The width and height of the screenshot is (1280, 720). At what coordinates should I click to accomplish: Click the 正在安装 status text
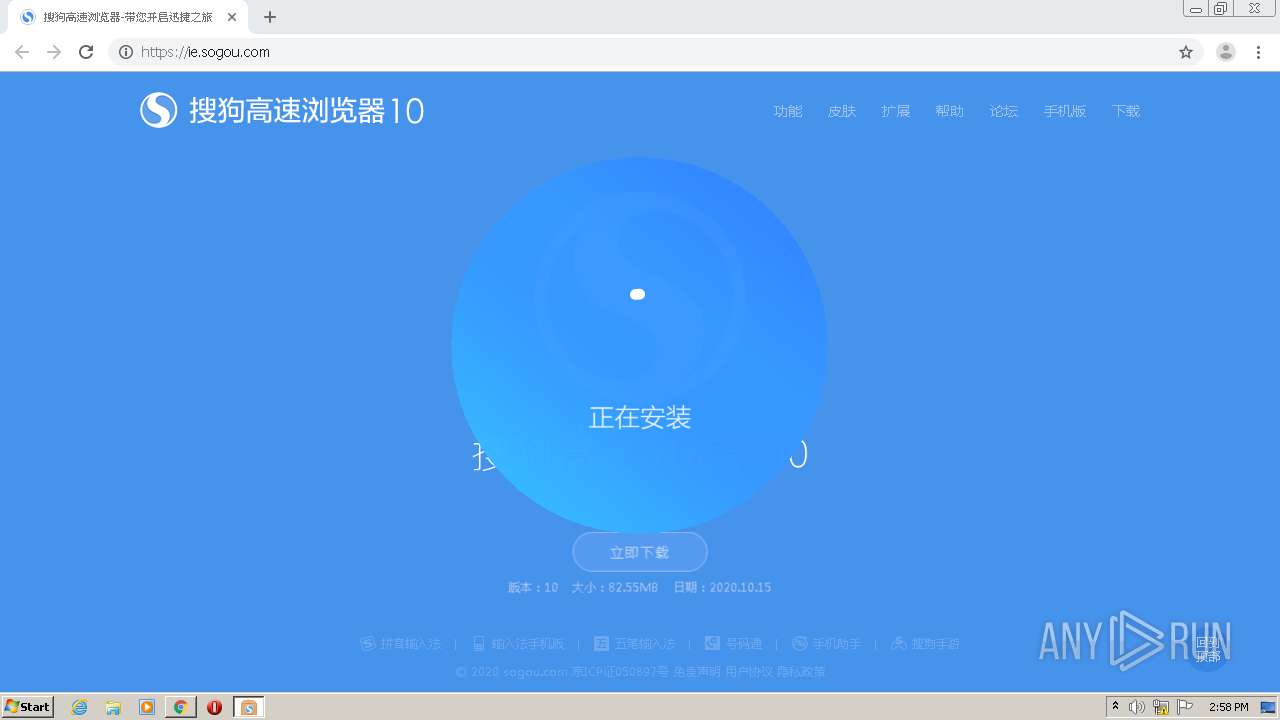[x=640, y=417]
